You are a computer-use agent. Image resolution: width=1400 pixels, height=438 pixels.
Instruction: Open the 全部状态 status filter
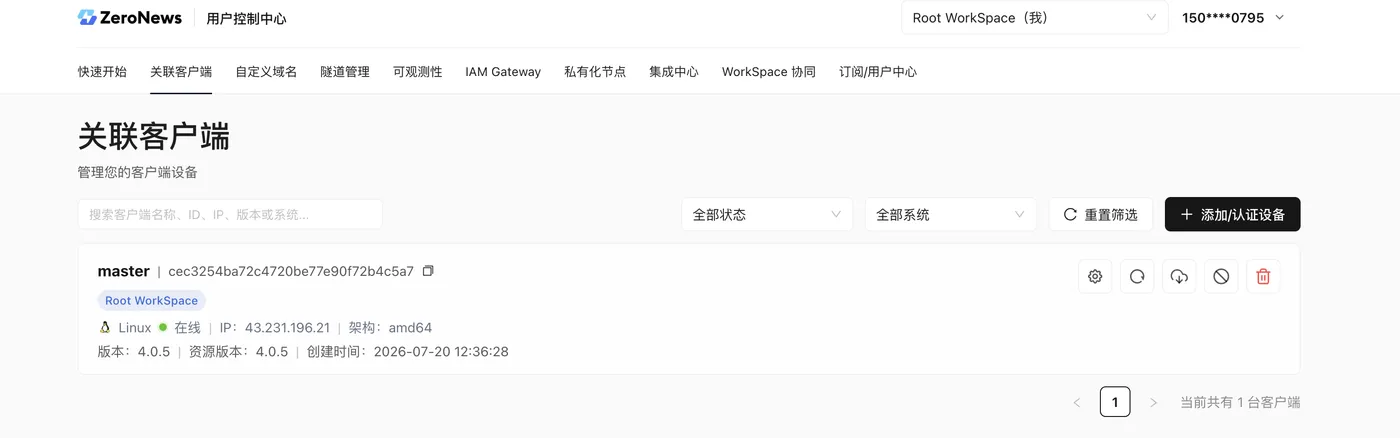pos(767,214)
